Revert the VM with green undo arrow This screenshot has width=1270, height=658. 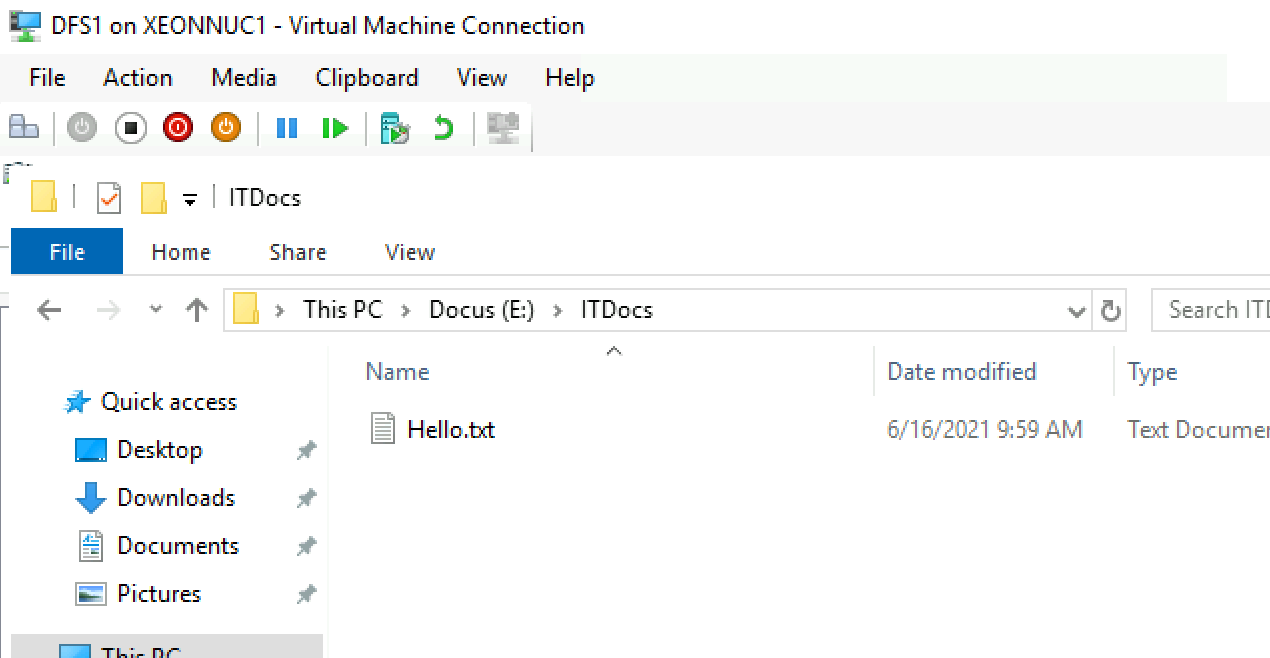[x=443, y=128]
